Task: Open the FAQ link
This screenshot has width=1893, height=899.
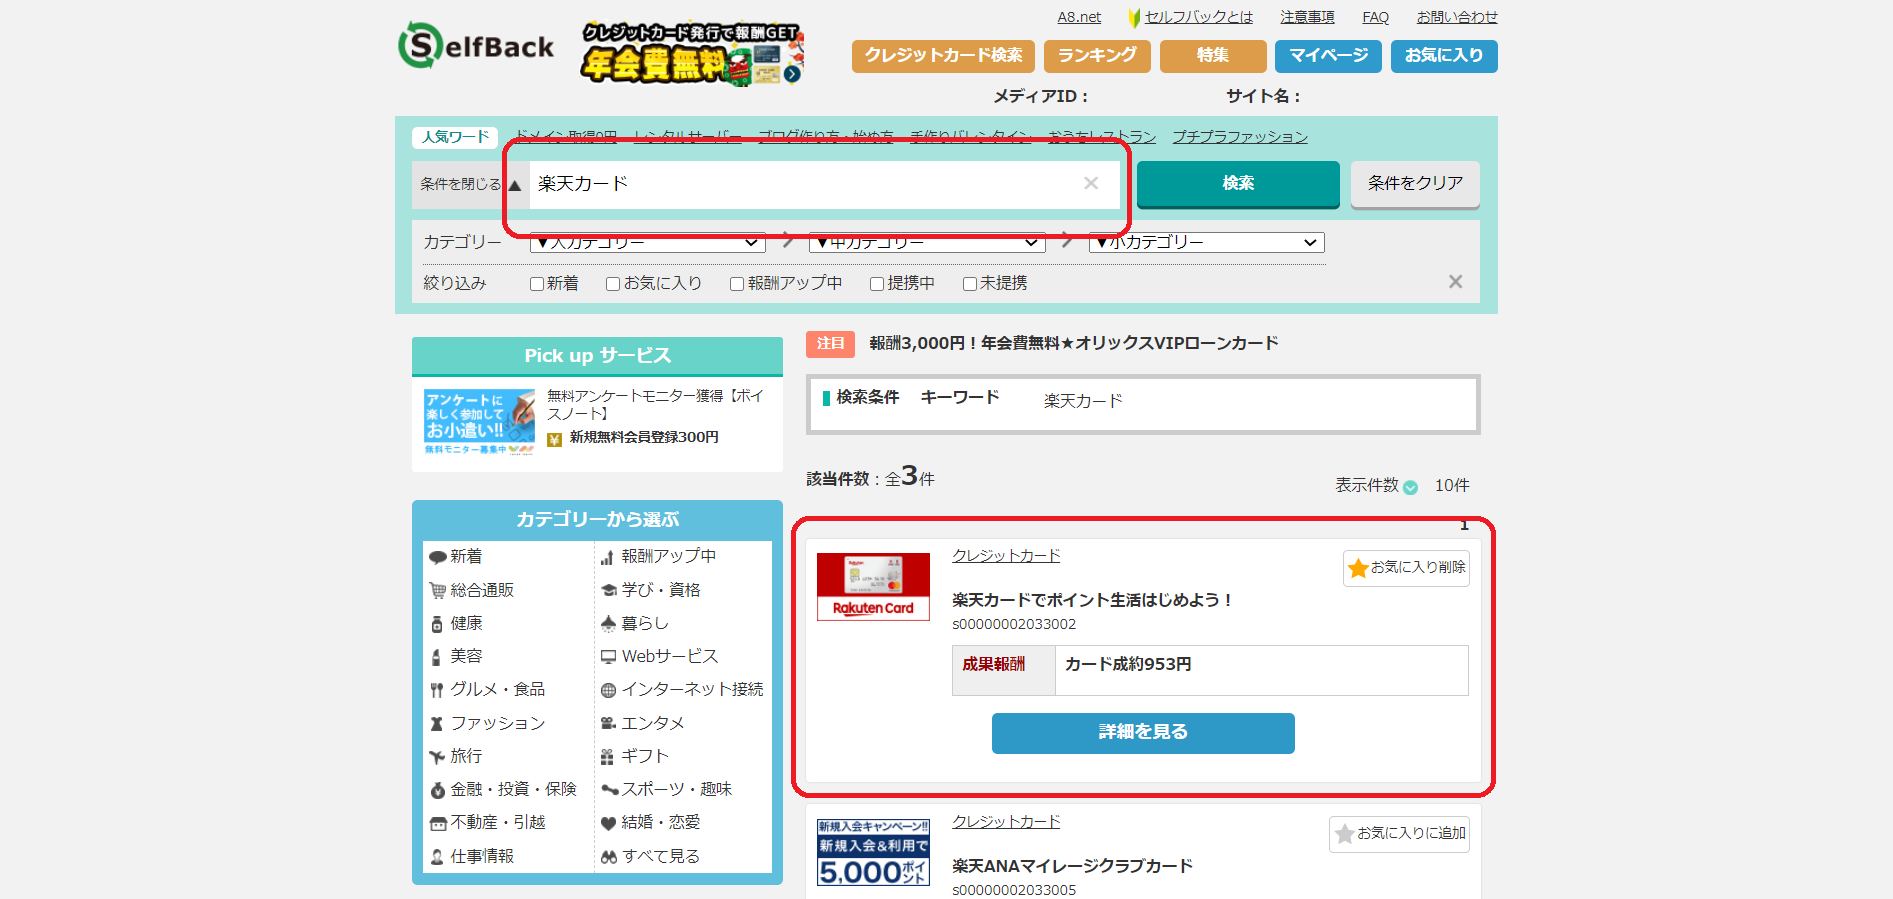Action: pos(1375,17)
